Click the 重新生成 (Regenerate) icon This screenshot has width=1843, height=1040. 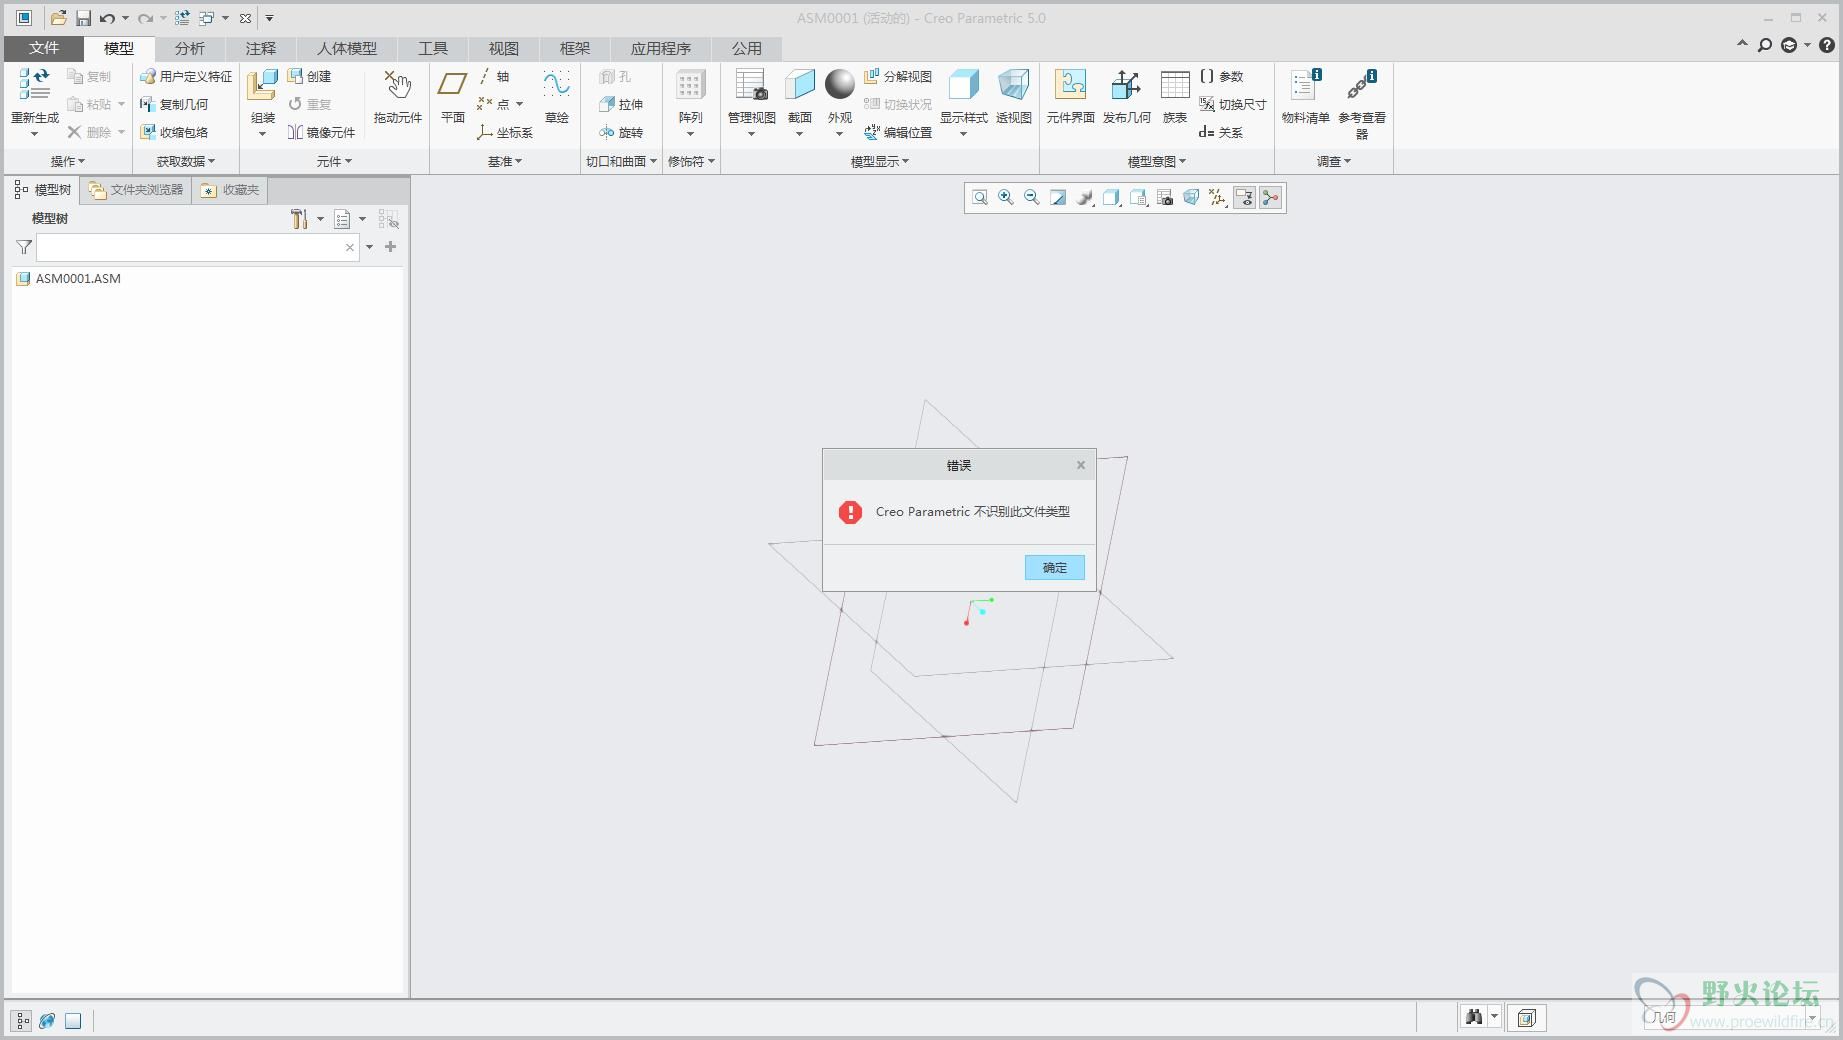point(35,86)
